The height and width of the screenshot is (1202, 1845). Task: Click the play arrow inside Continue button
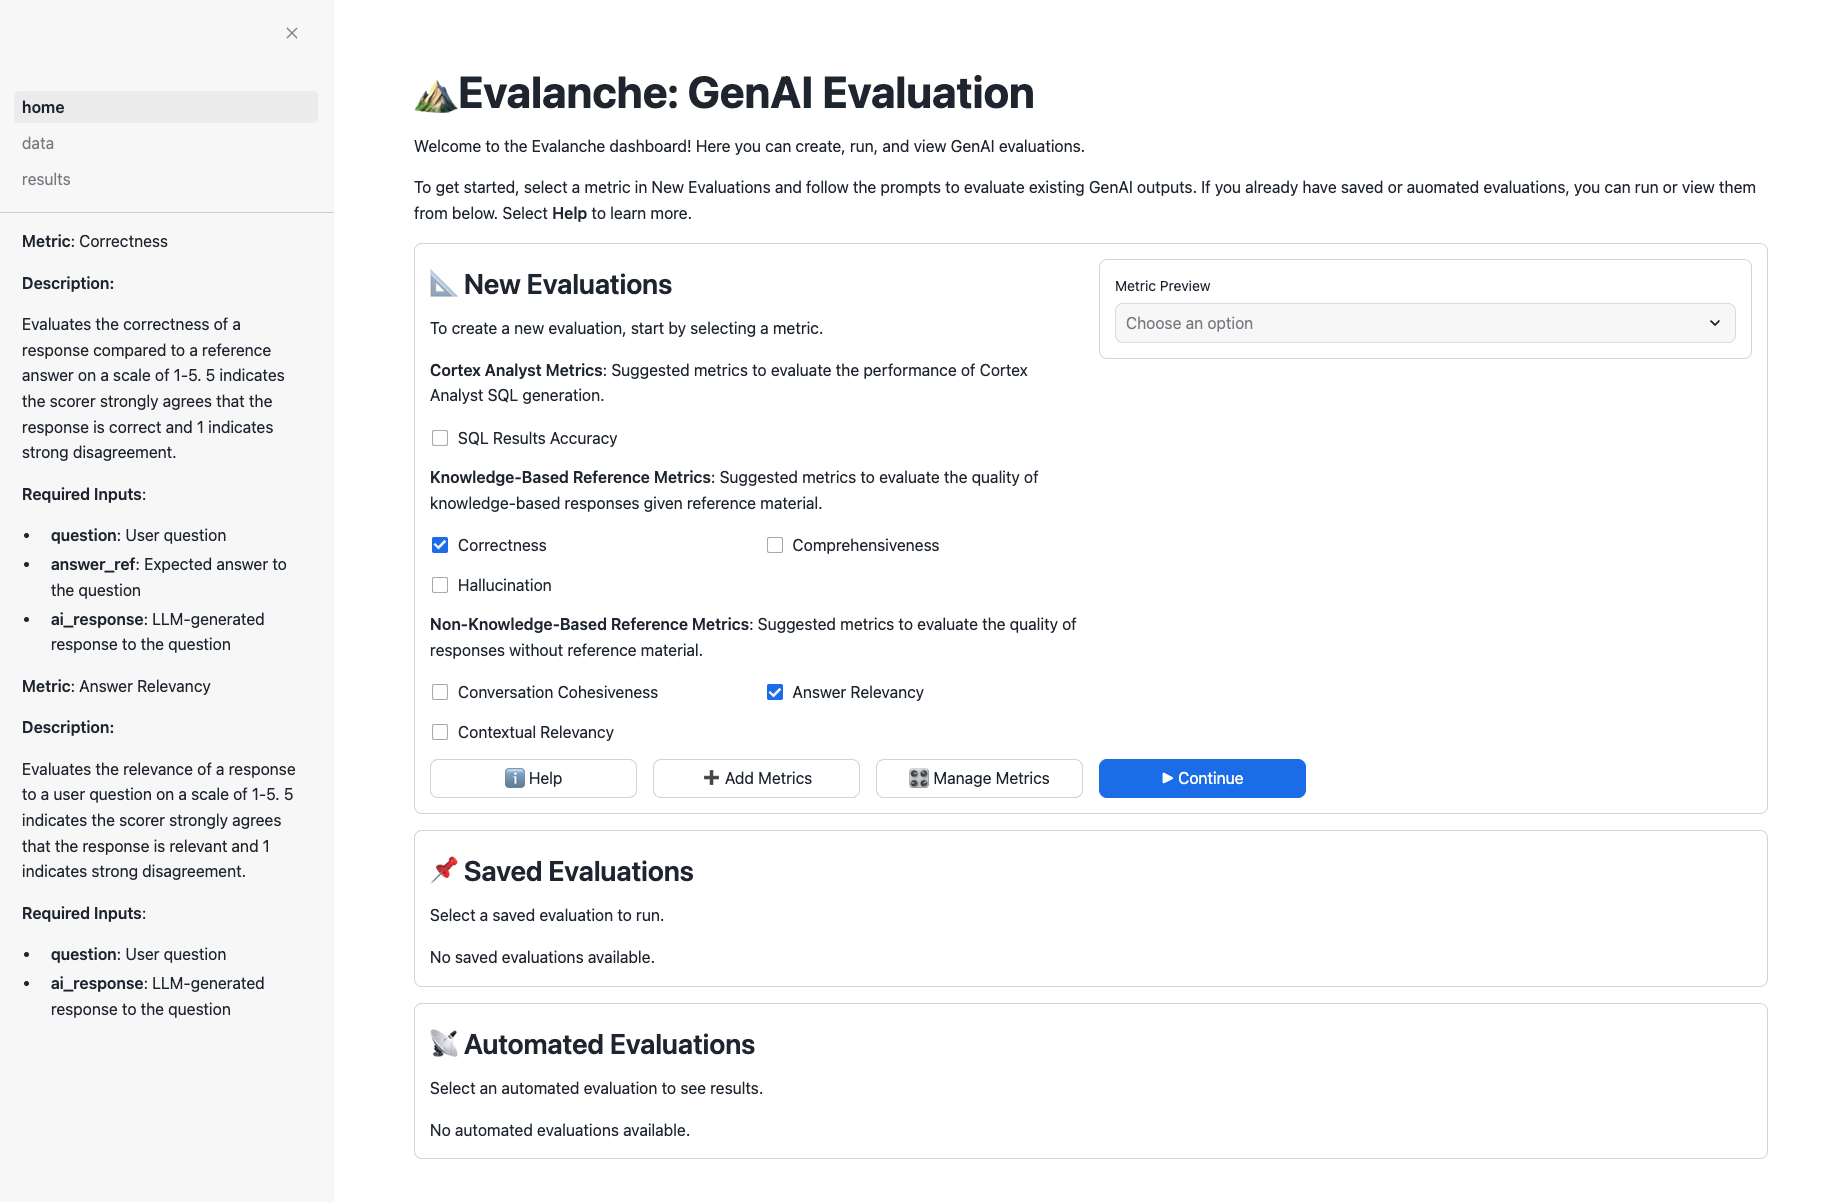(1166, 778)
